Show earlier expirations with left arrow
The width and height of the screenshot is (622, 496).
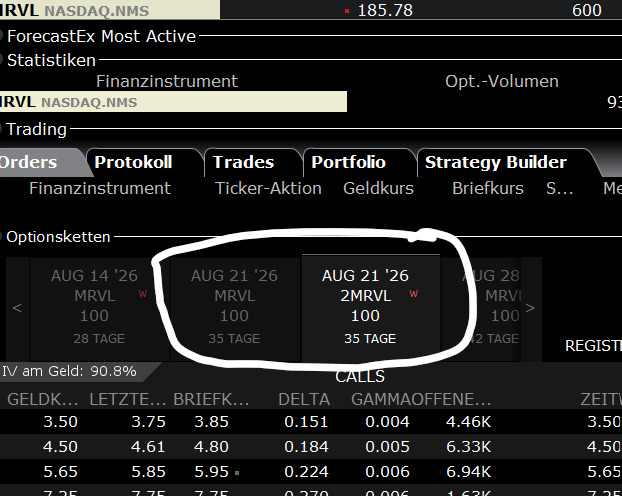pos(17,308)
